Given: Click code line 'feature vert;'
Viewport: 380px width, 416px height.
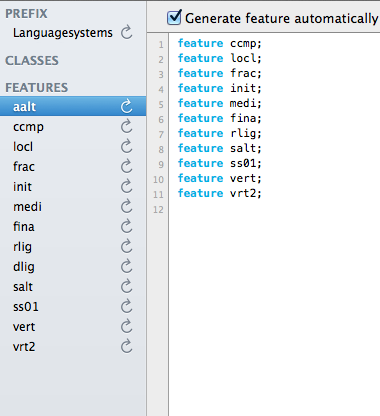Looking at the screenshot, I should point(220,178).
